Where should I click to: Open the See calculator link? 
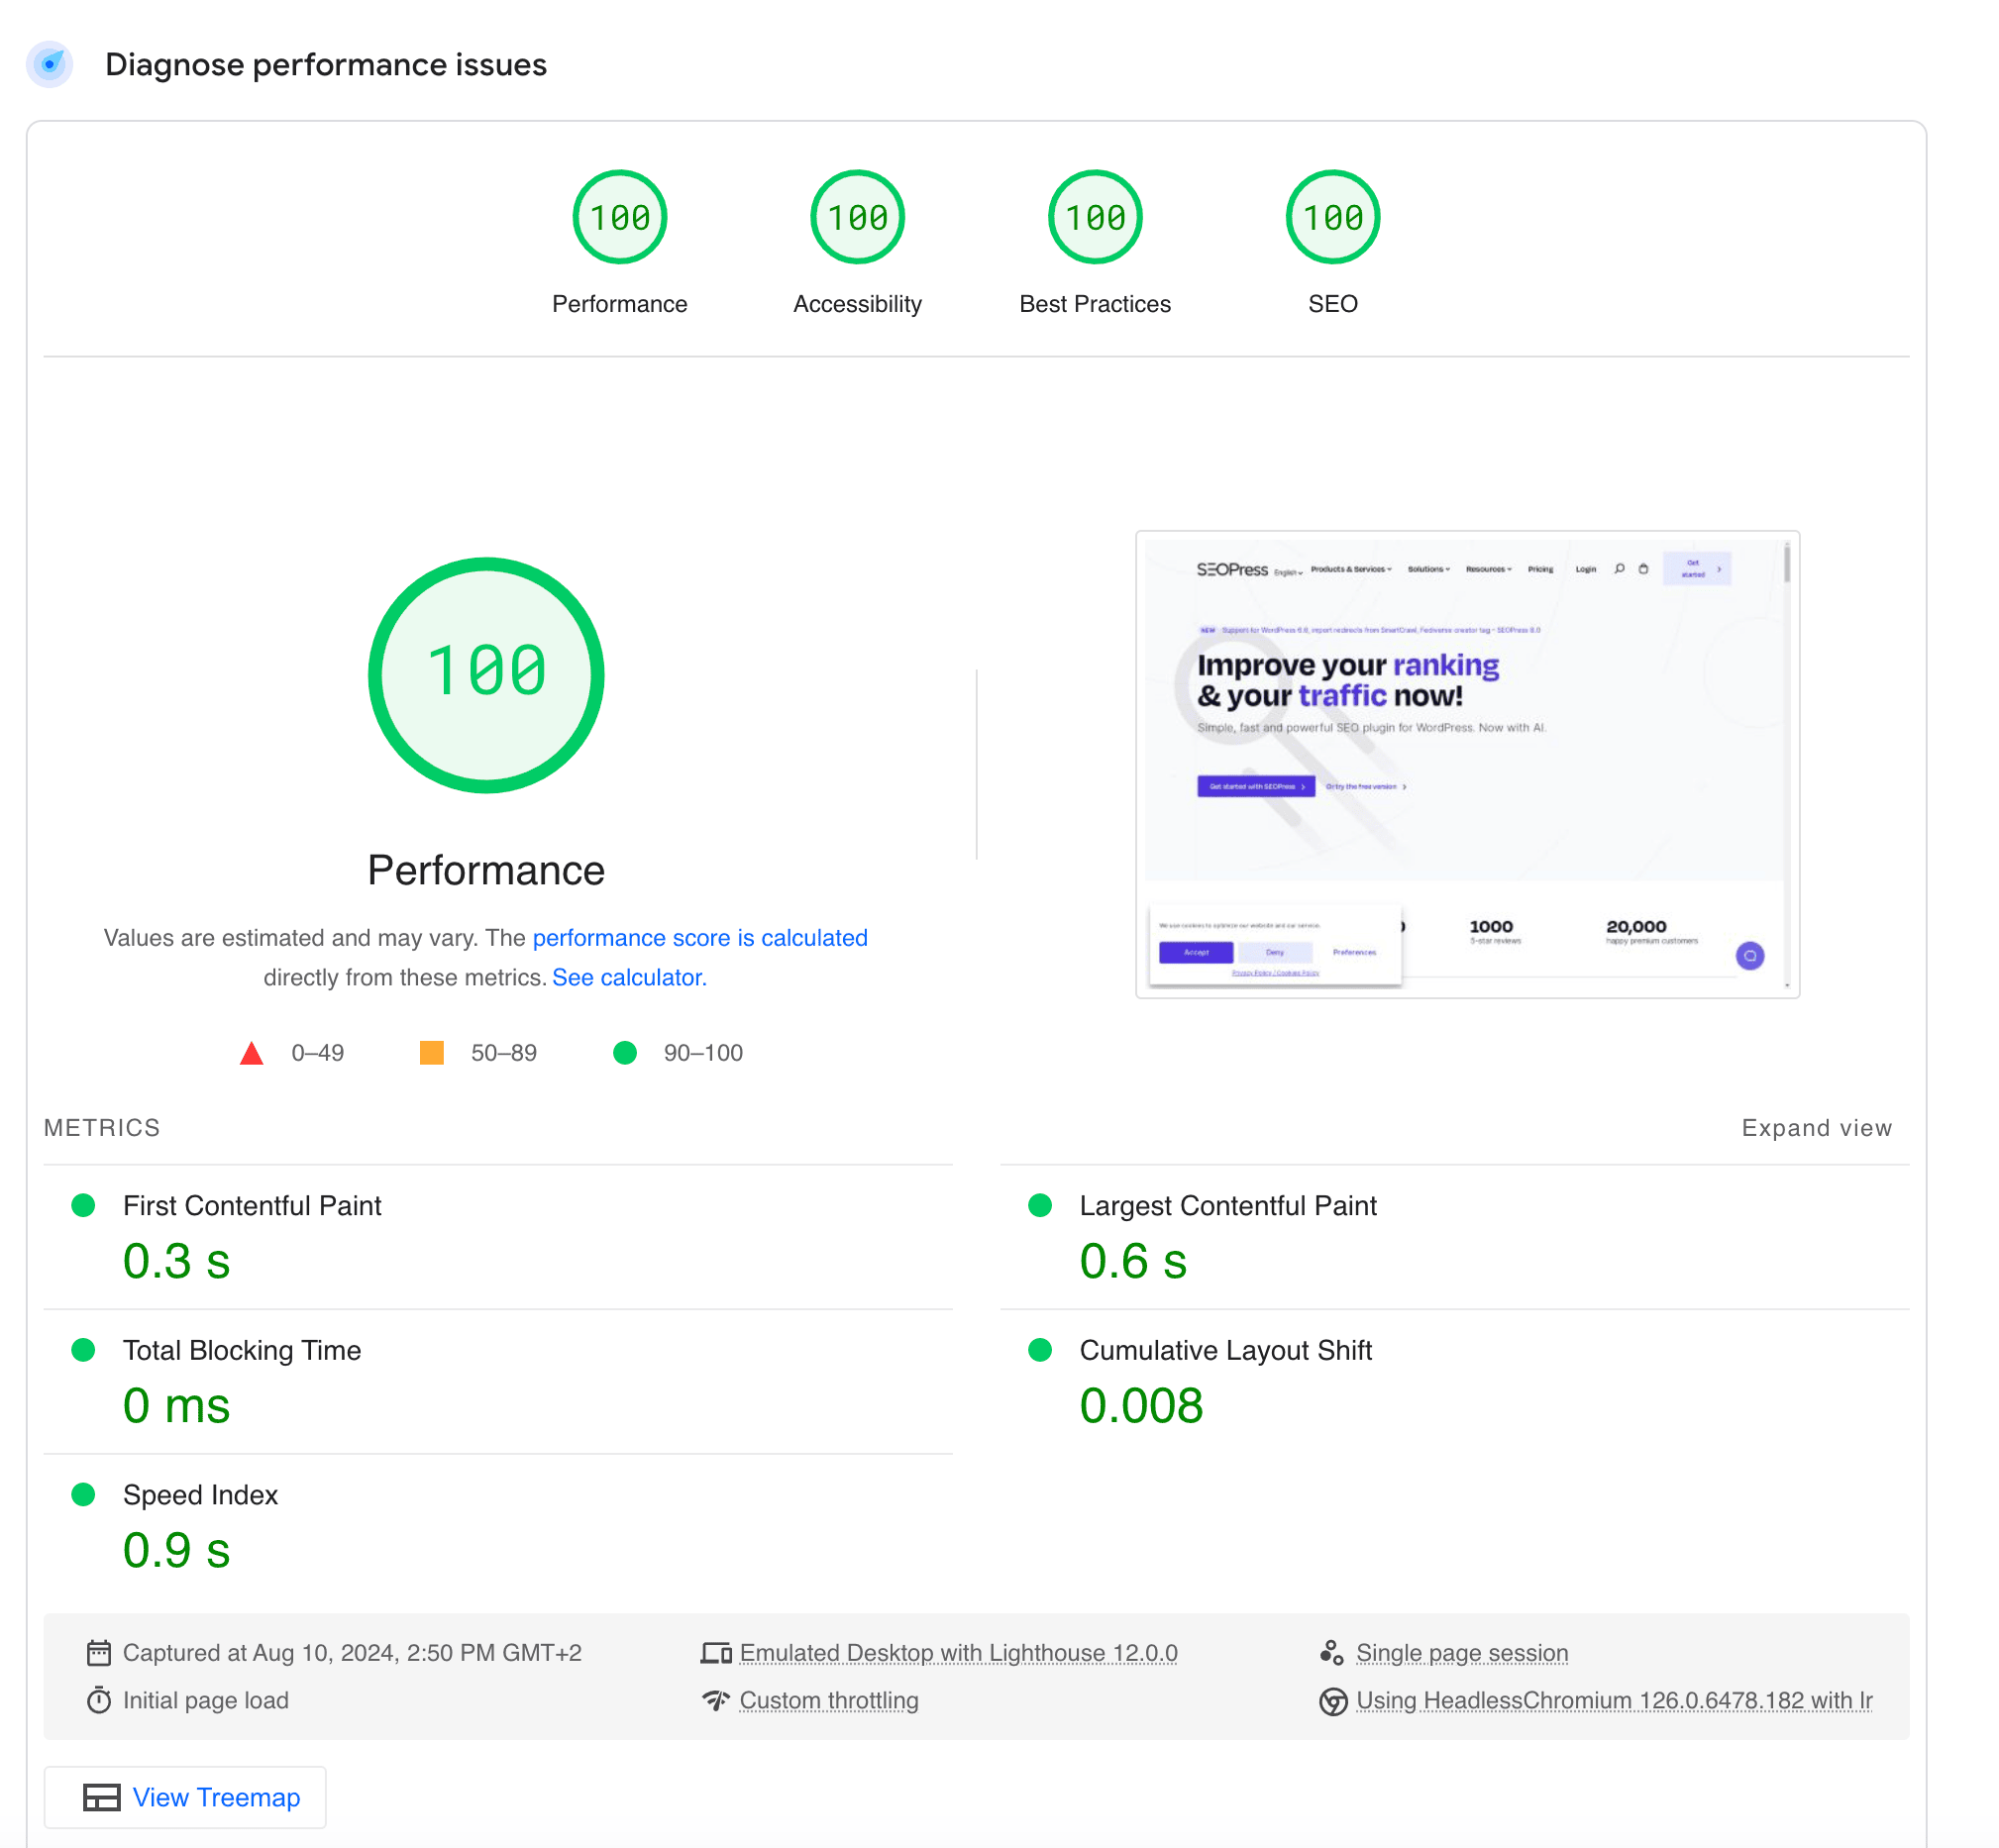tap(629, 977)
